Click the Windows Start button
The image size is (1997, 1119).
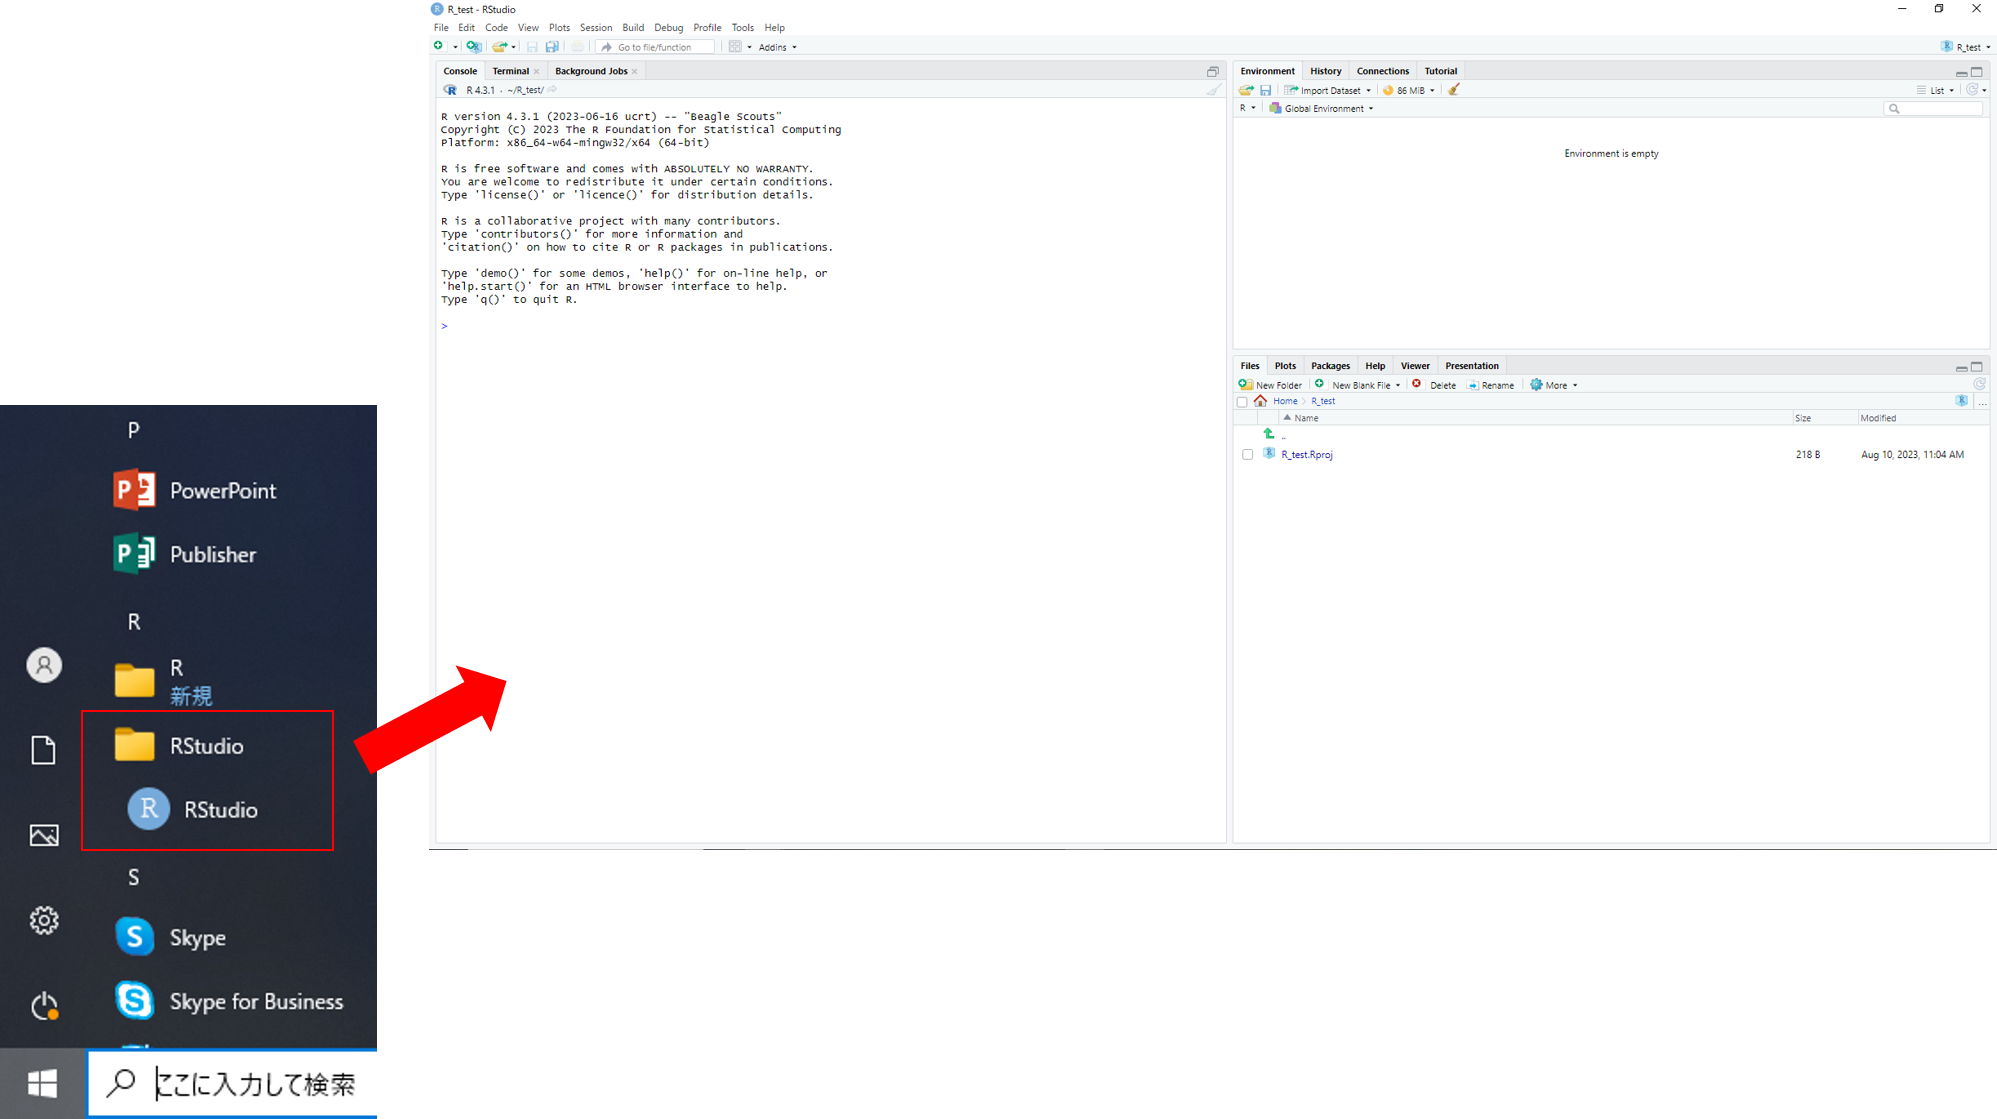click(x=42, y=1083)
